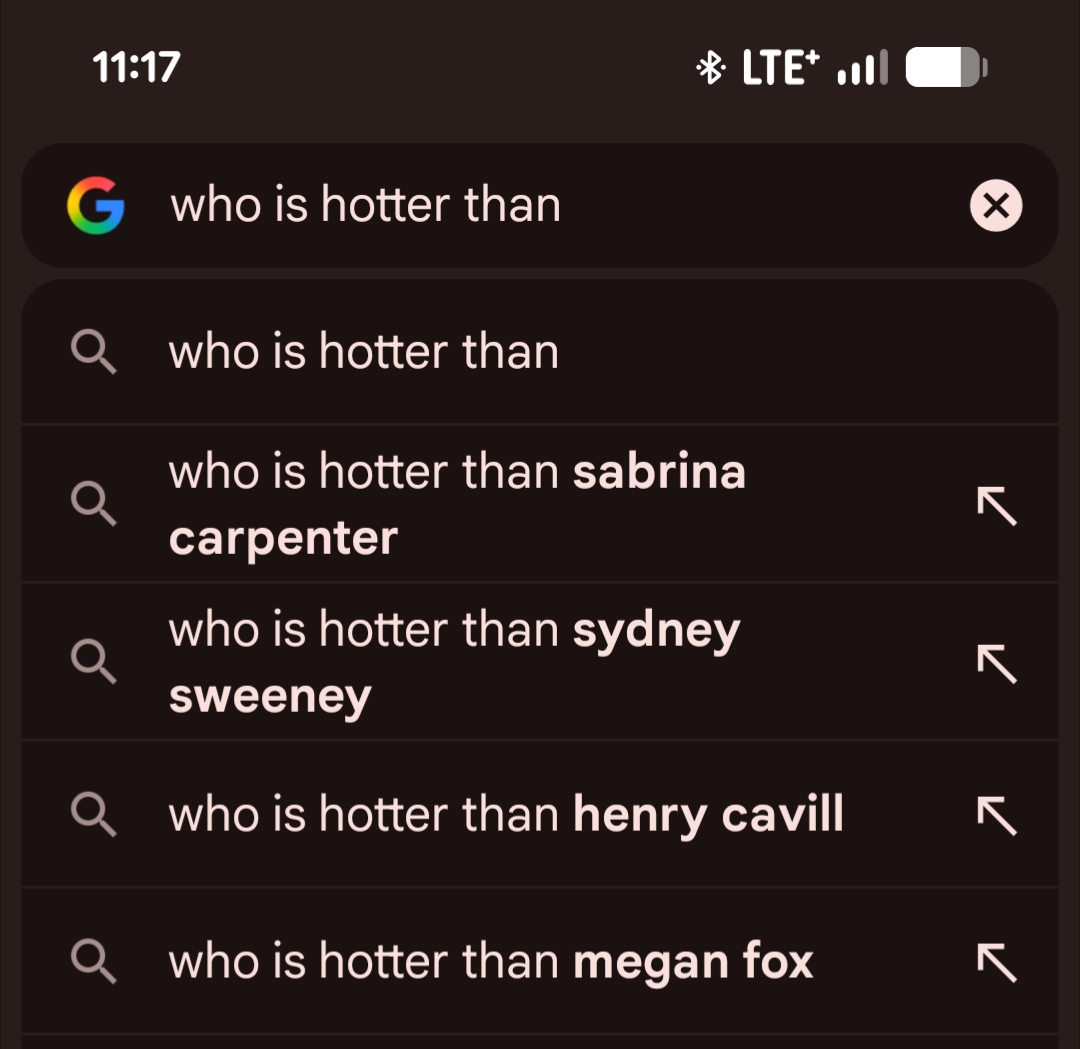Pick the "henry cavill" suggestion
The width and height of the screenshot is (1080, 1049).
click(x=506, y=814)
